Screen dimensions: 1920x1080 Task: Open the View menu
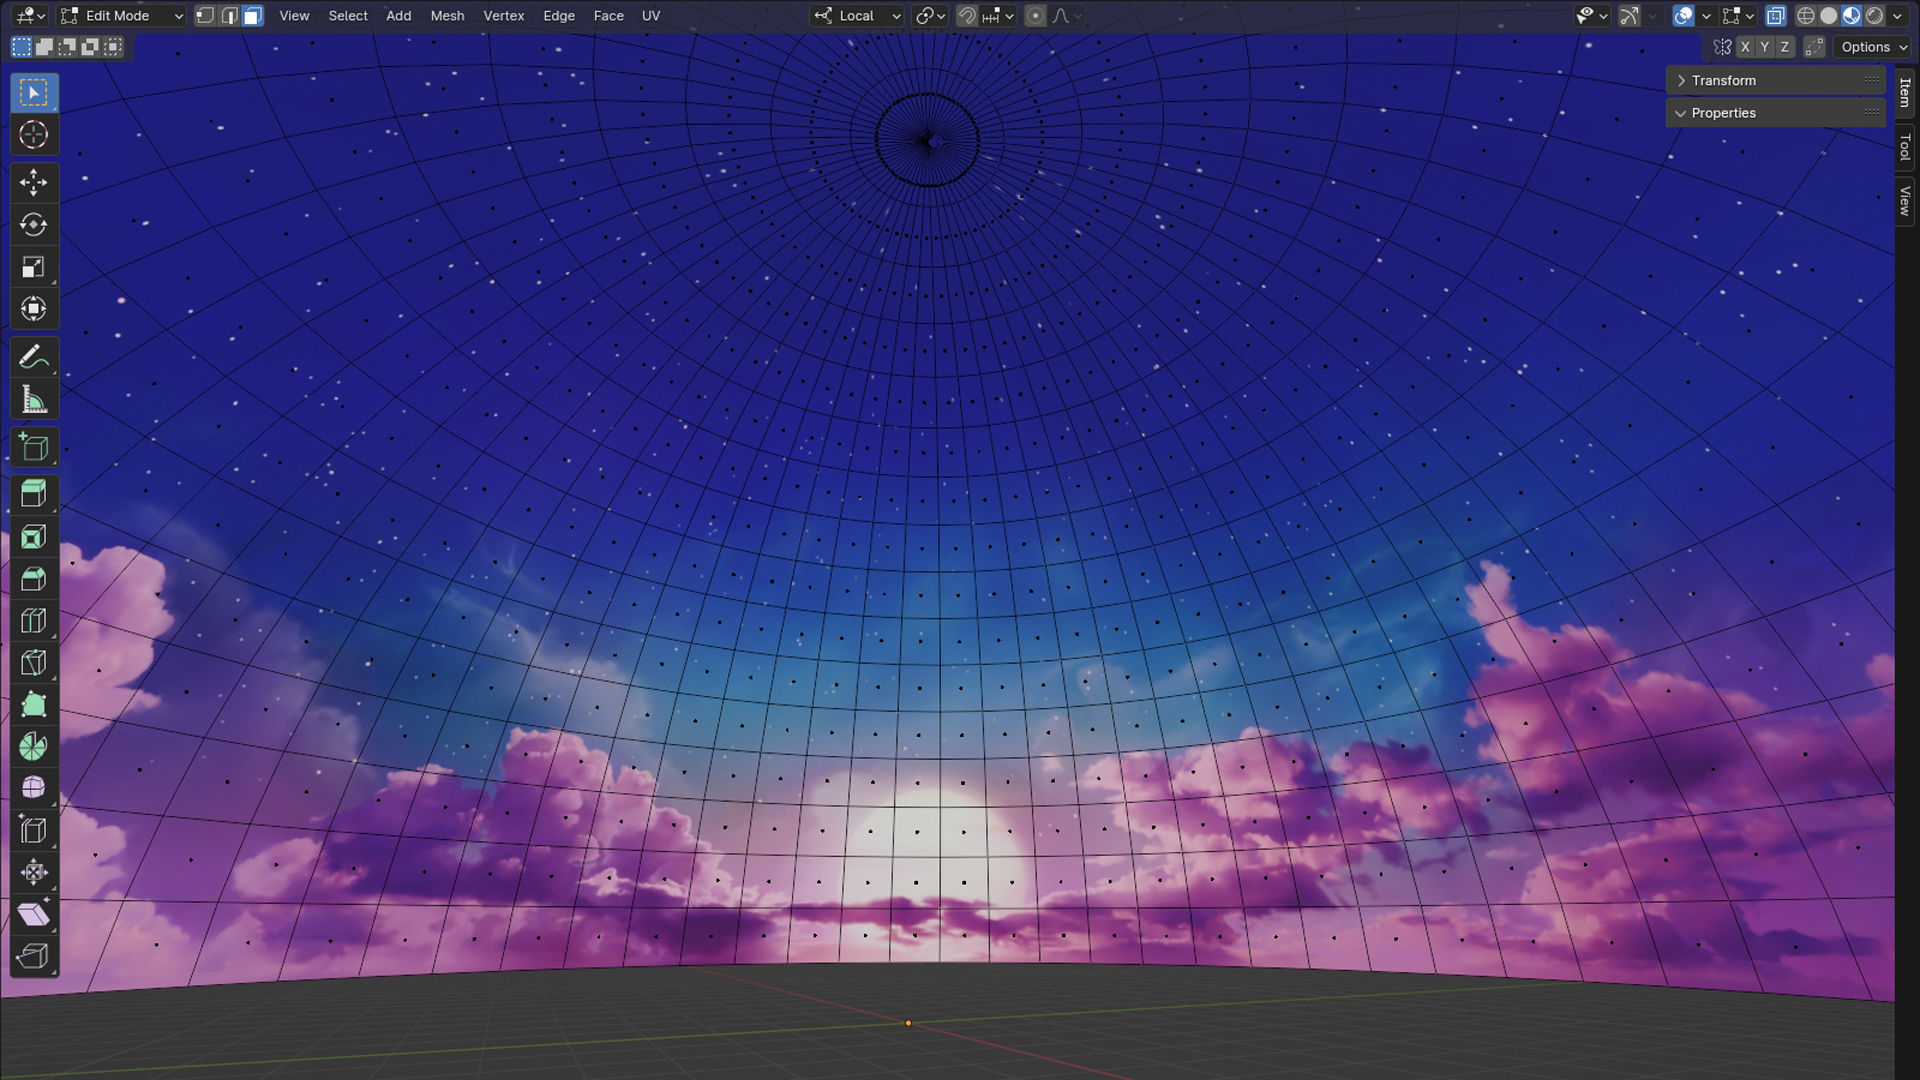coord(294,16)
